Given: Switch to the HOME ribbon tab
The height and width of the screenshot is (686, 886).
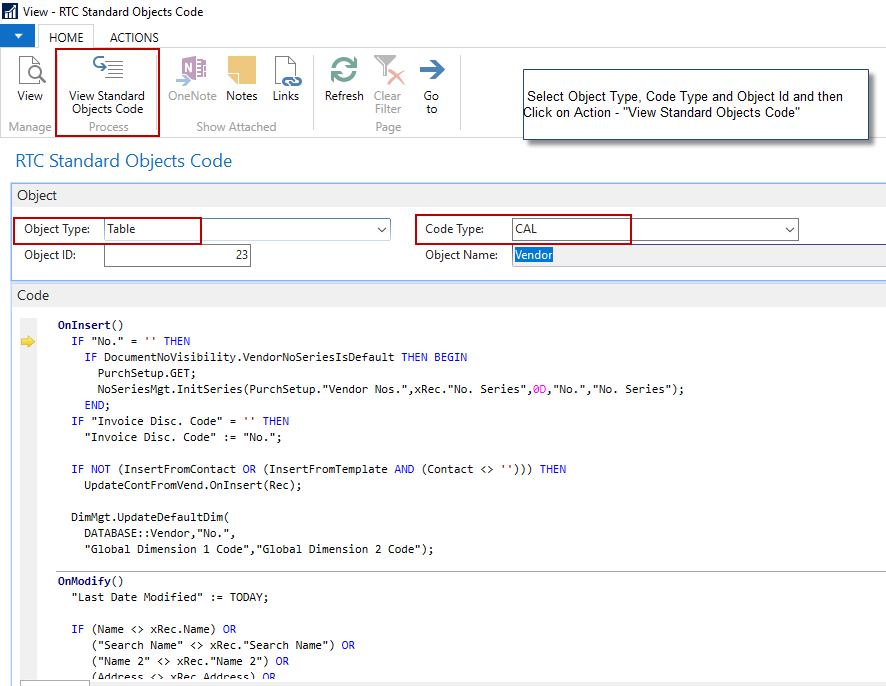Looking at the screenshot, I should pyautogui.click(x=66, y=37).
